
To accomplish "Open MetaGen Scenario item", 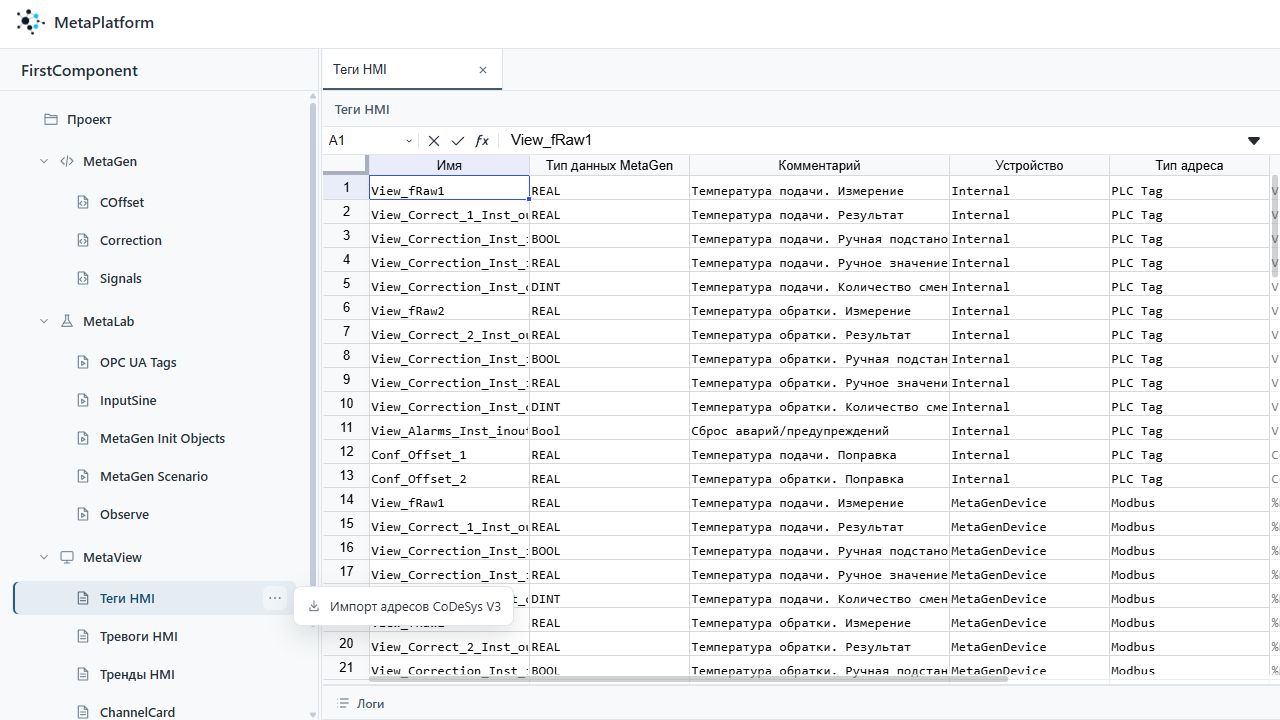I will tap(155, 477).
